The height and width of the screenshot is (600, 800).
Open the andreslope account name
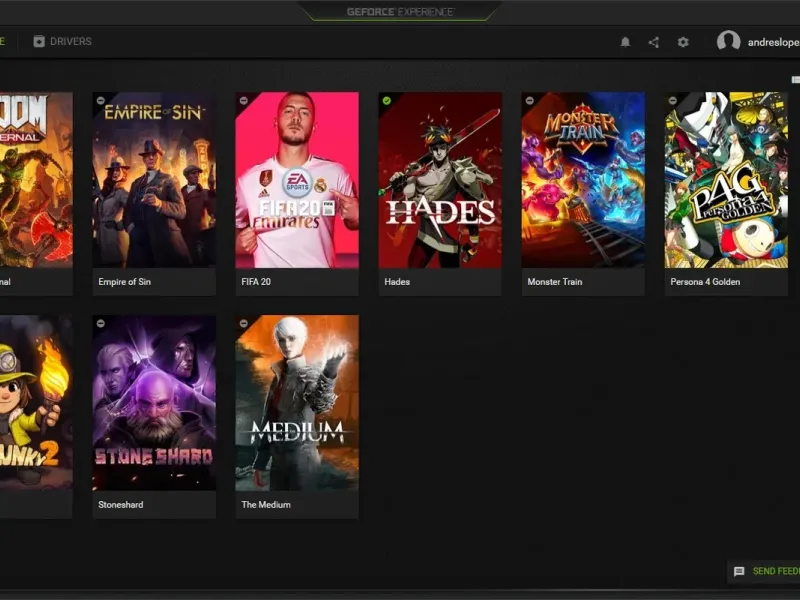pyautogui.click(x=773, y=42)
